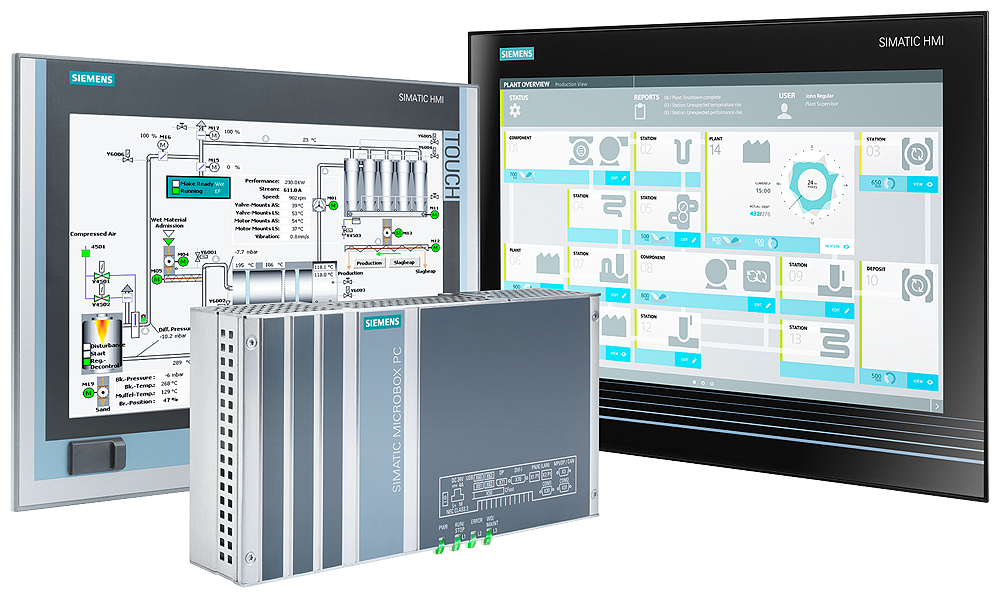Tick the Start checkbox
The height and width of the screenshot is (598, 1000).
87,354
